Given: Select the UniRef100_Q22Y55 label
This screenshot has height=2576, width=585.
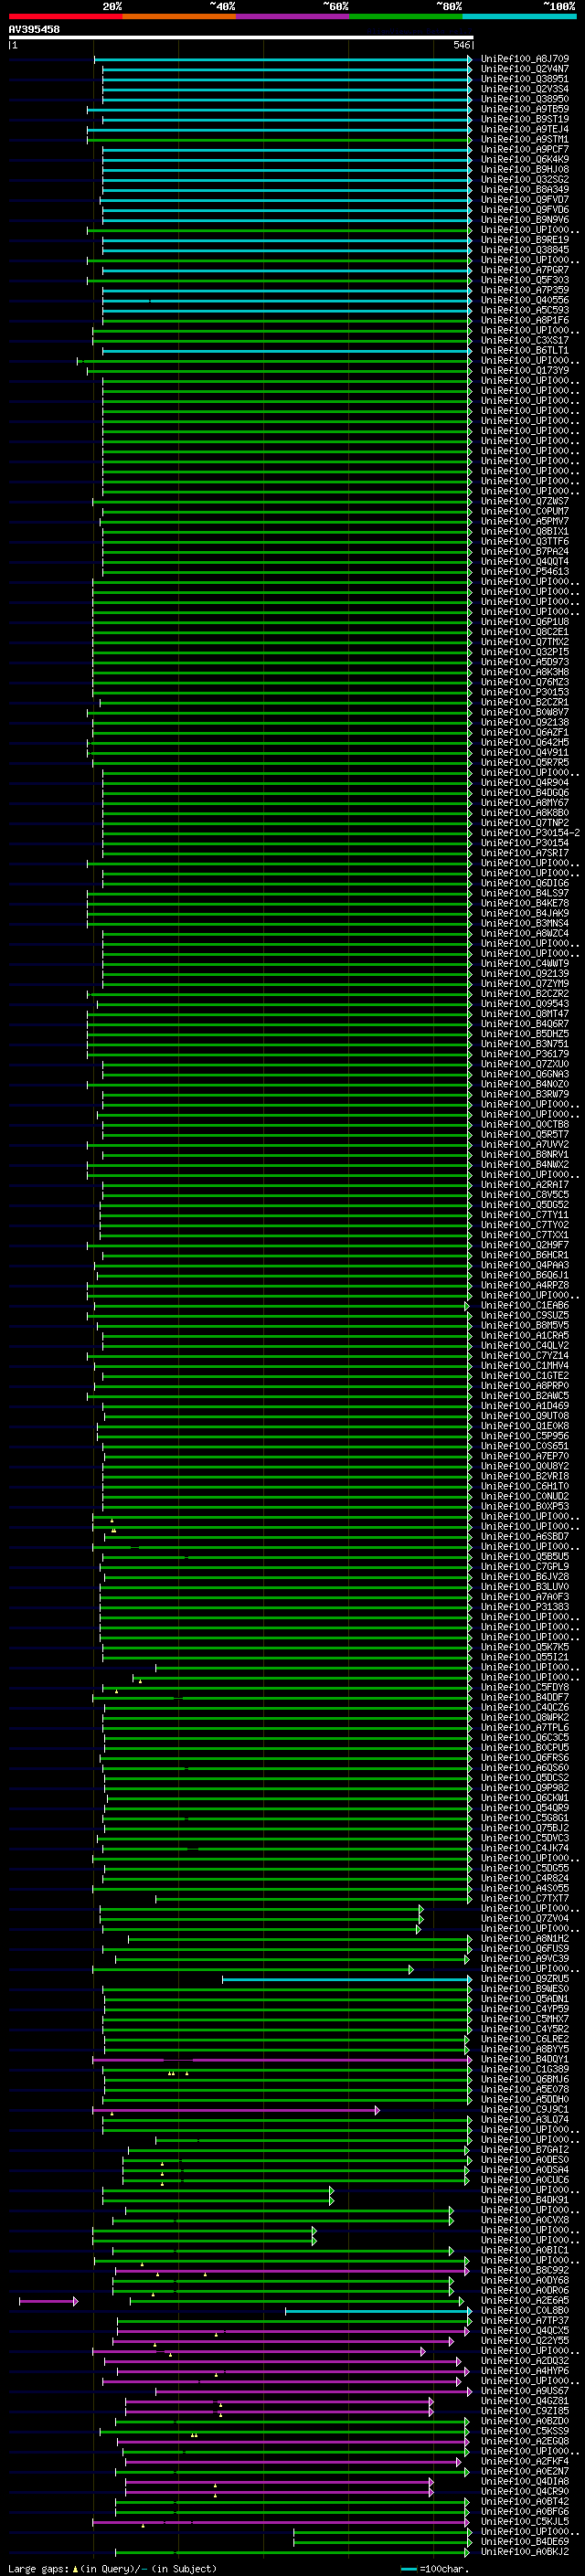Looking at the screenshot, I should (x=524, y=2341).
